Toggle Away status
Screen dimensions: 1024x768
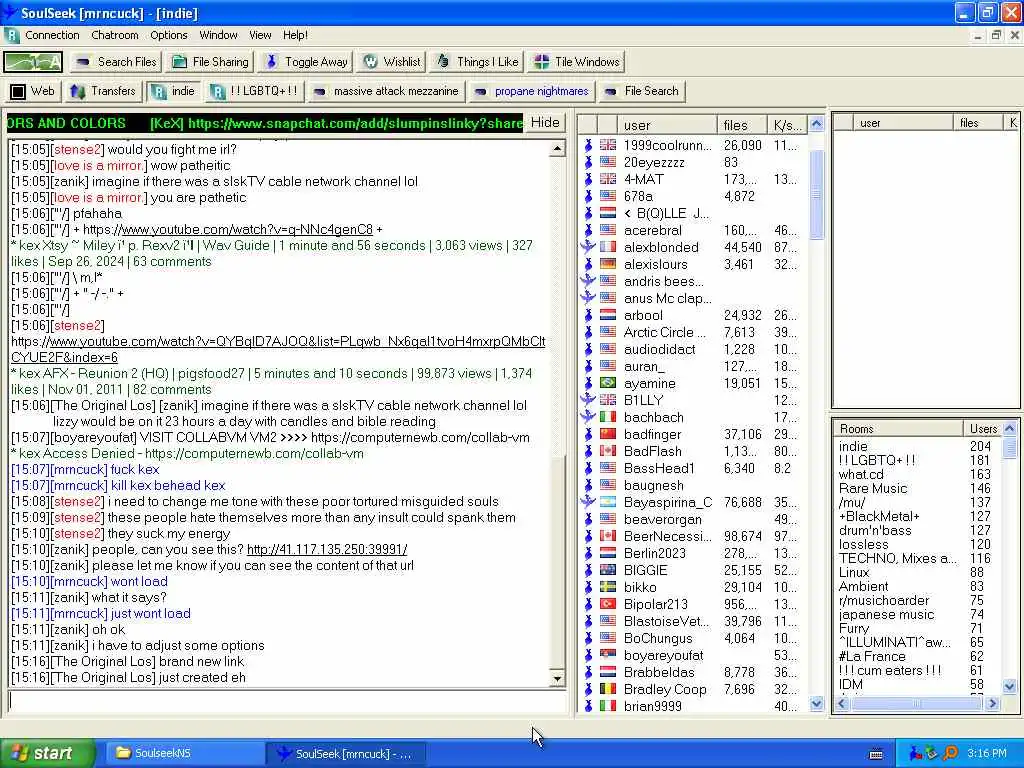coord(306,62)
